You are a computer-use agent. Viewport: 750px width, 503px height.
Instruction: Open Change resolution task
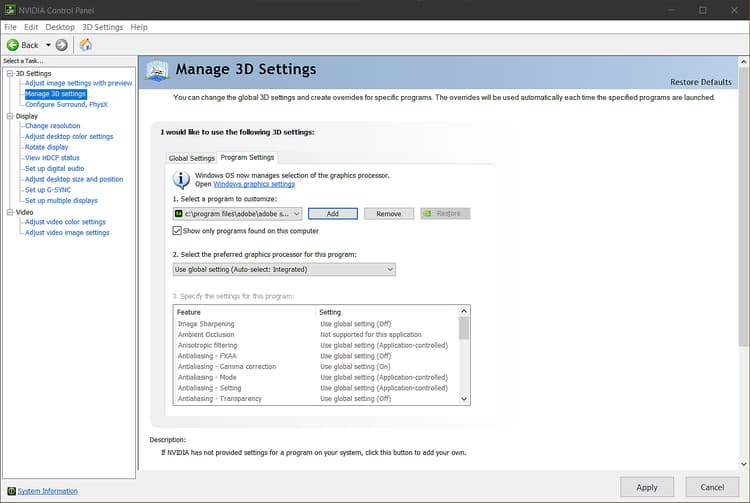[53, 126]
